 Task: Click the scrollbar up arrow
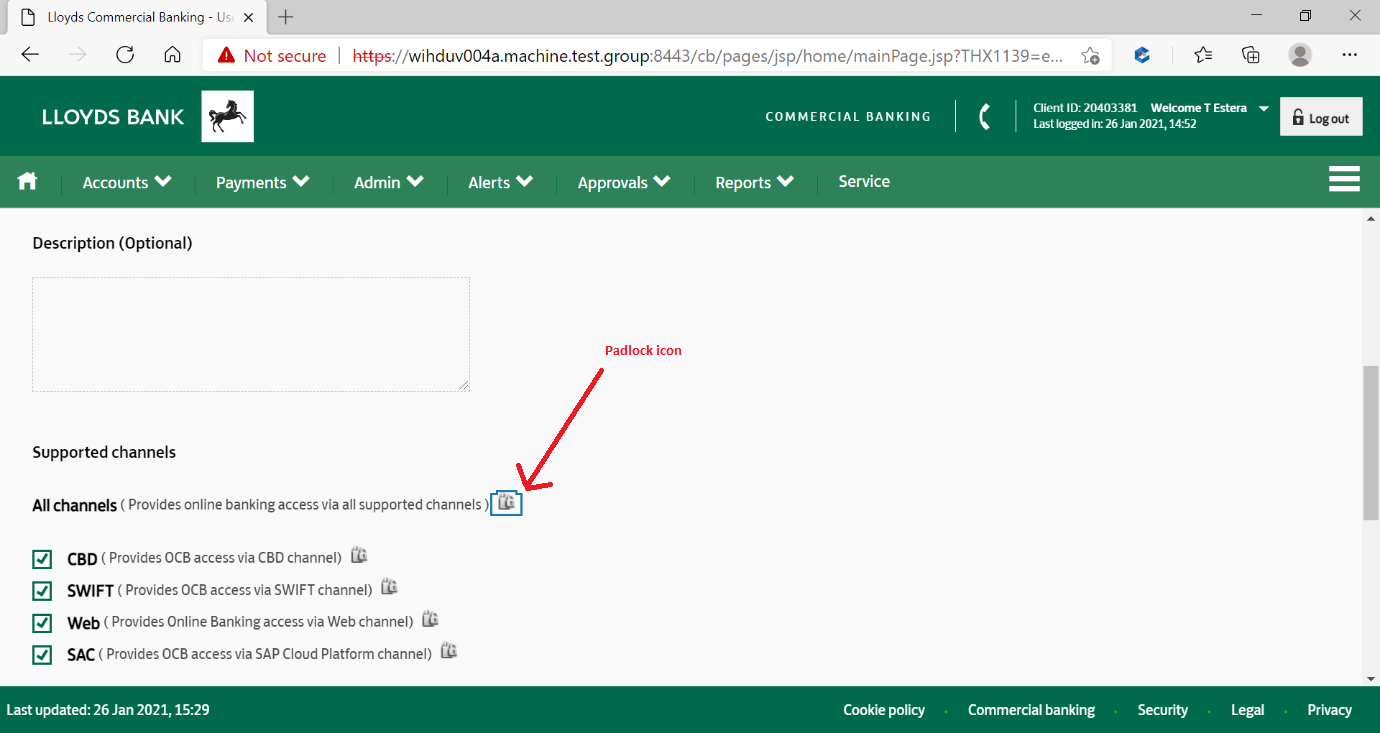pyautogui.click(x=1370, y=217)
